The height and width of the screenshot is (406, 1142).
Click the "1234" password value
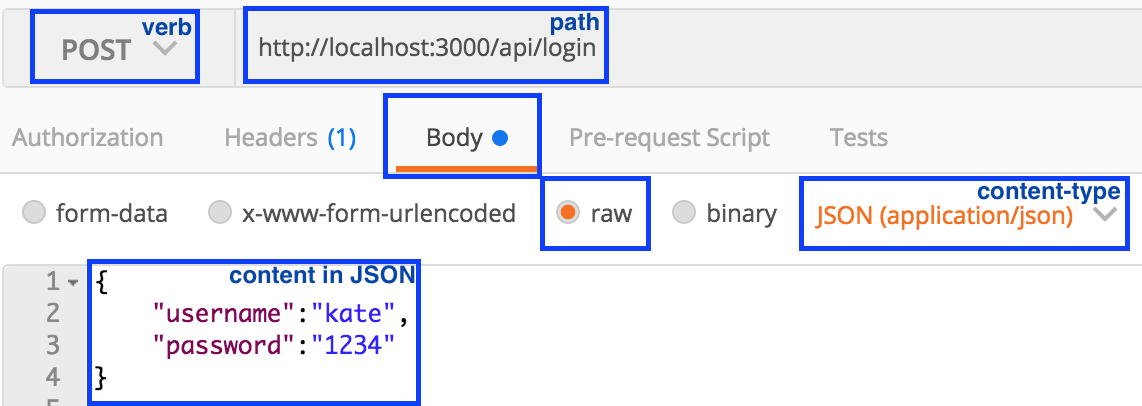[353, 345]
